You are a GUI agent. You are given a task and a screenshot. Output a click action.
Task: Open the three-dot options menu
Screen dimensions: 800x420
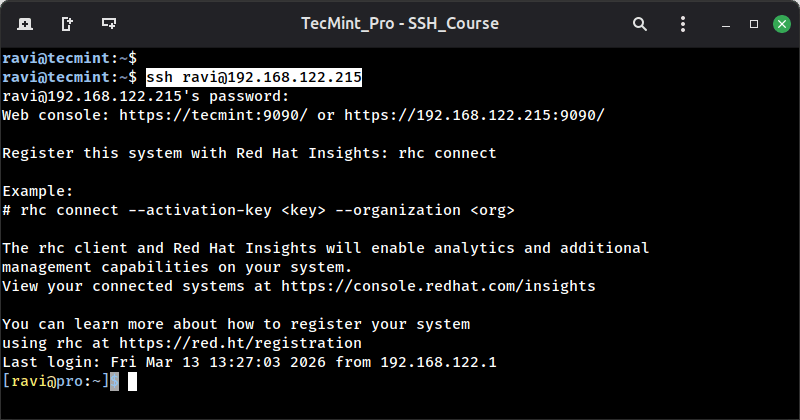[x=682, y=22]
